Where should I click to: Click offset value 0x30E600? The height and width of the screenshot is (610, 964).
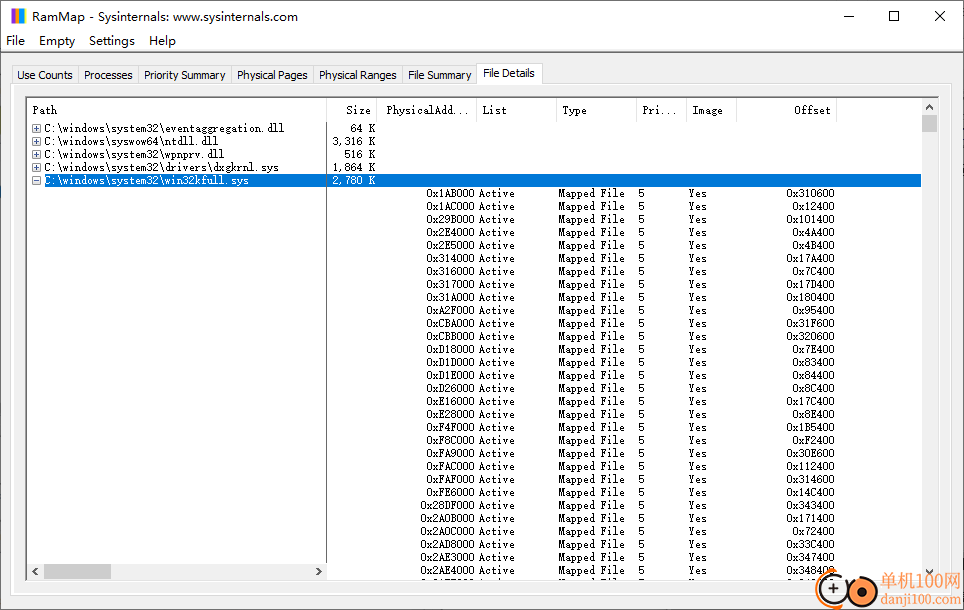[x=810, y=453]
